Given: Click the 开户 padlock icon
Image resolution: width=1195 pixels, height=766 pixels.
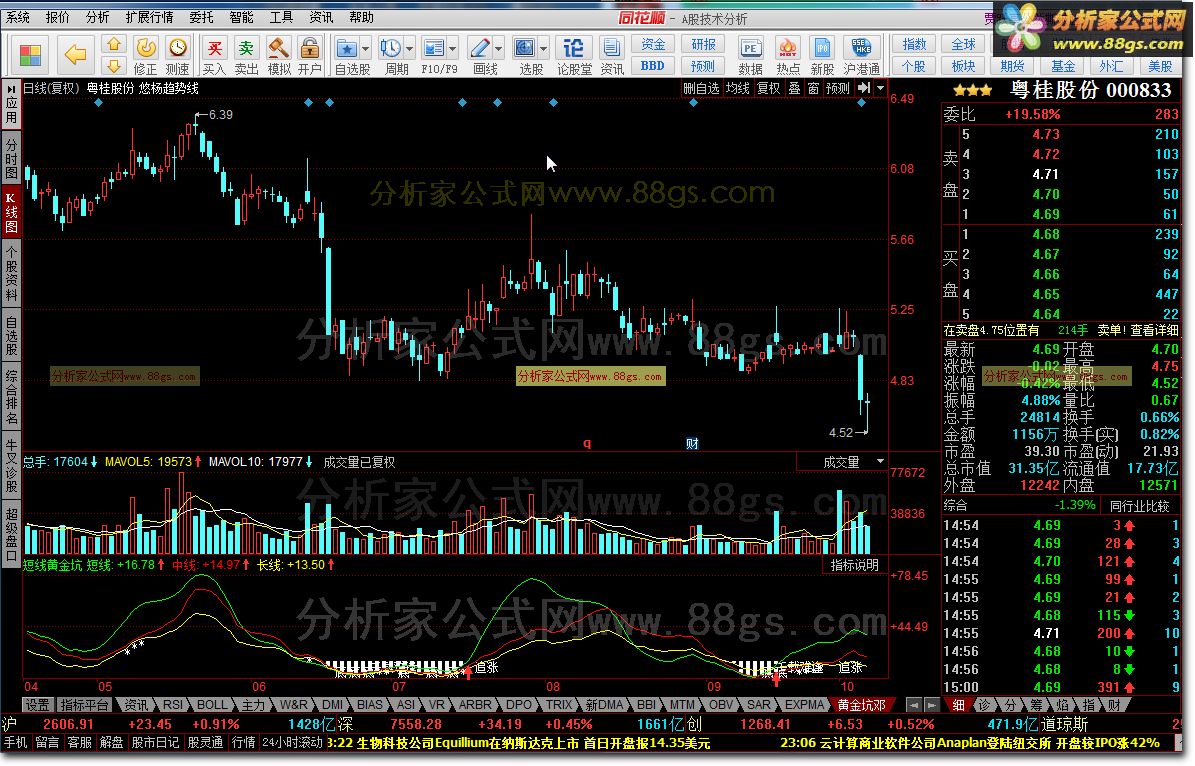Looking at the screenshot, I should tap(309, 49).
